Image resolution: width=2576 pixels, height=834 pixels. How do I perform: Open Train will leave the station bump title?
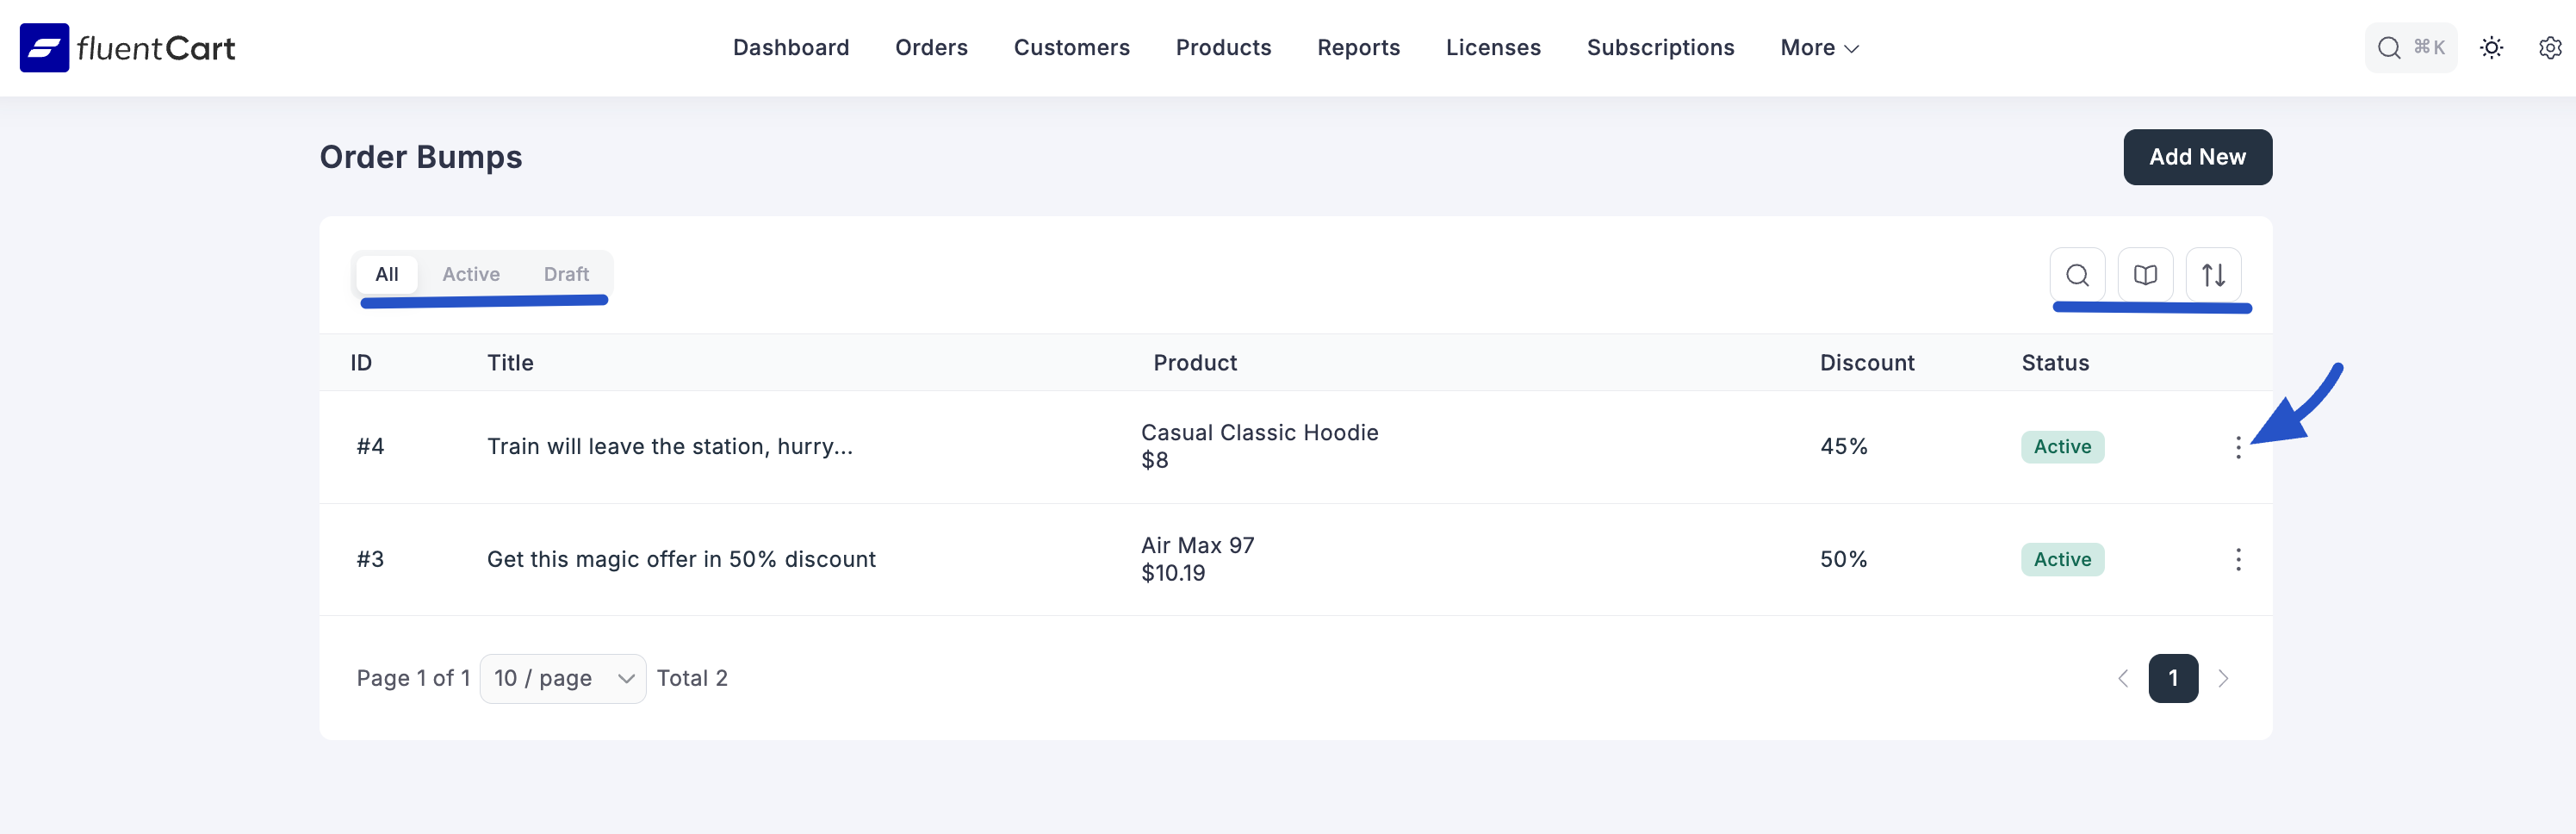pos(669,447)
